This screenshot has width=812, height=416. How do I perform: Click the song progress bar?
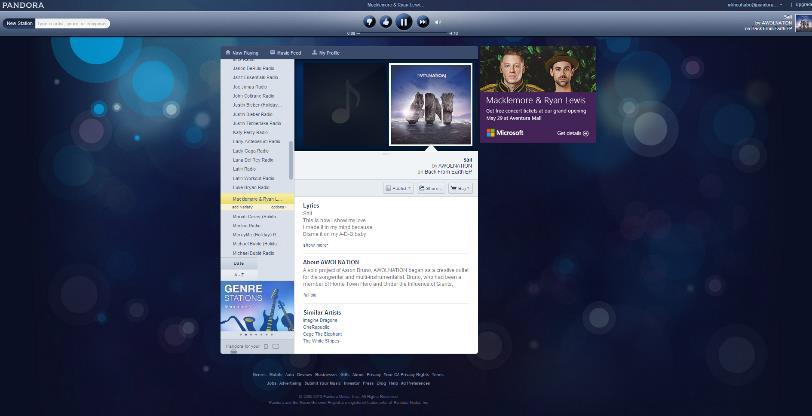click(x=403, y=34)
